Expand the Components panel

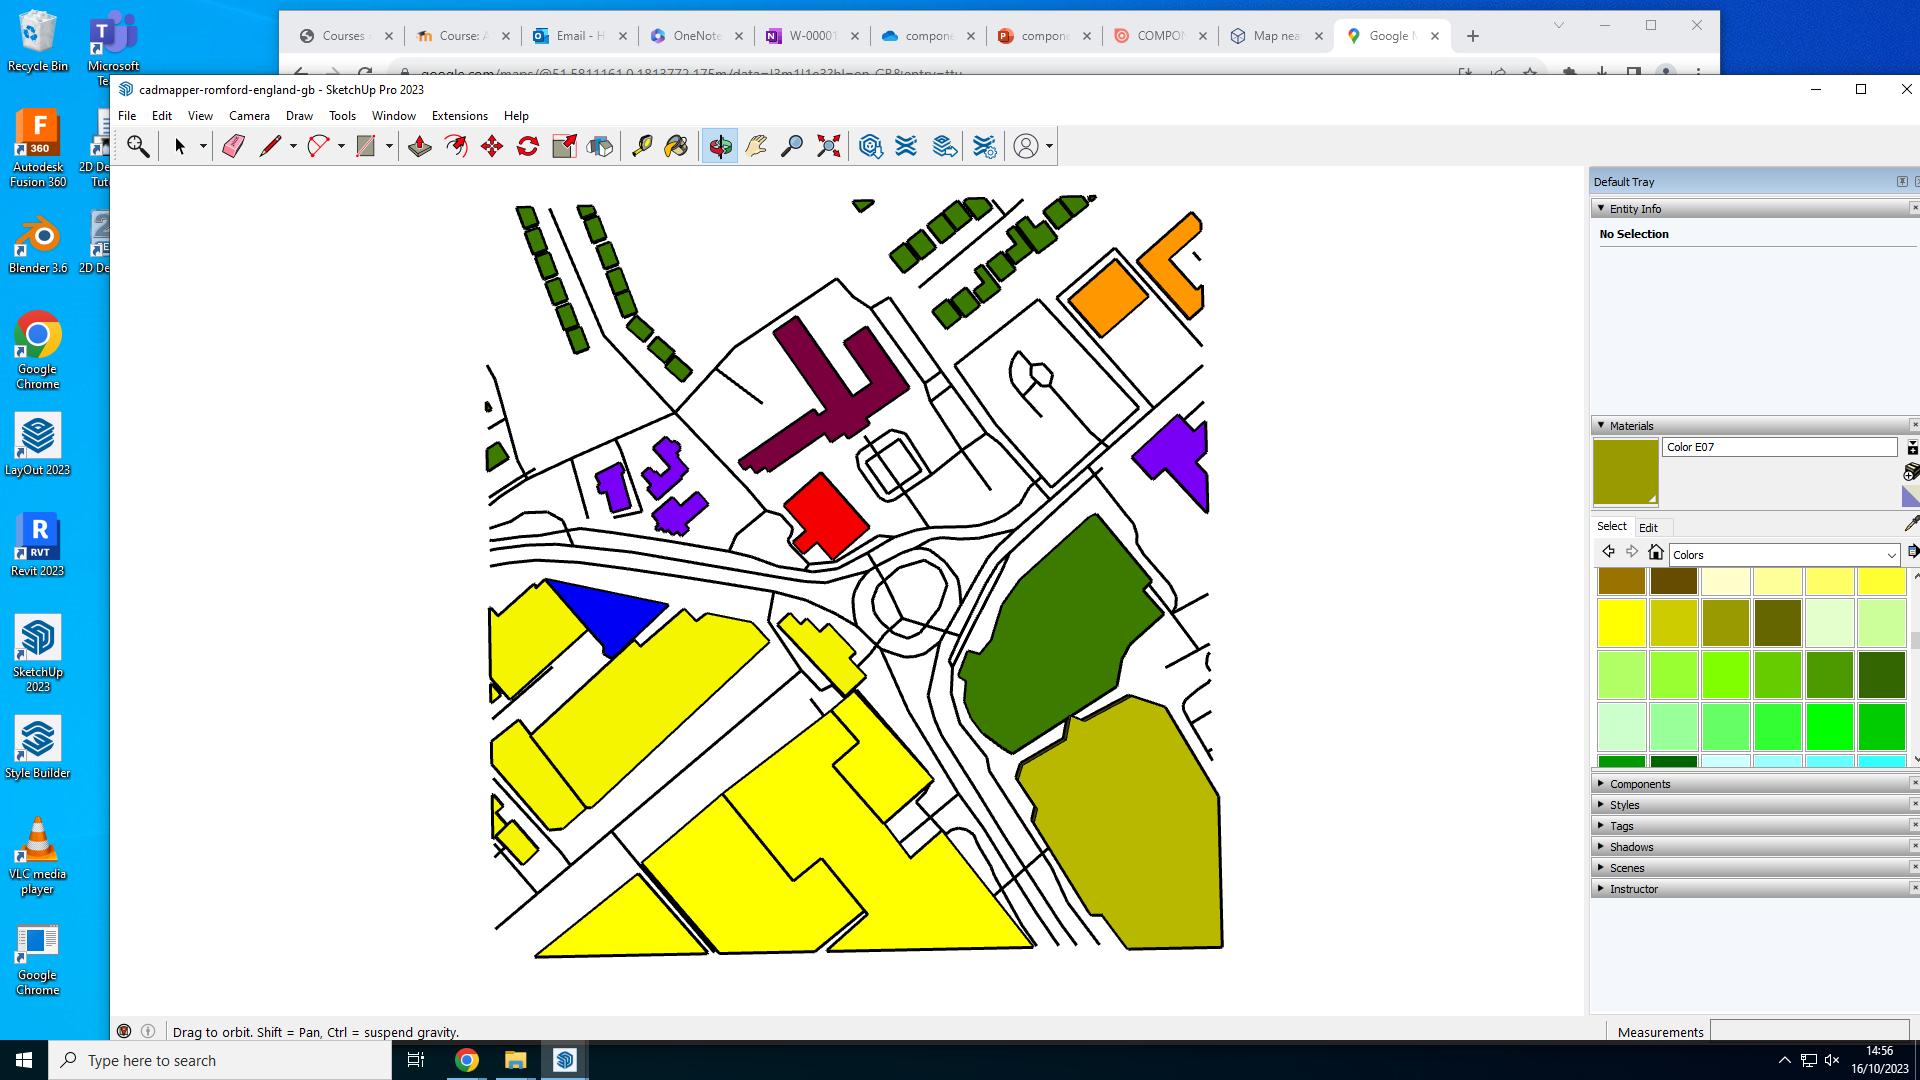tap(1640, 784)
